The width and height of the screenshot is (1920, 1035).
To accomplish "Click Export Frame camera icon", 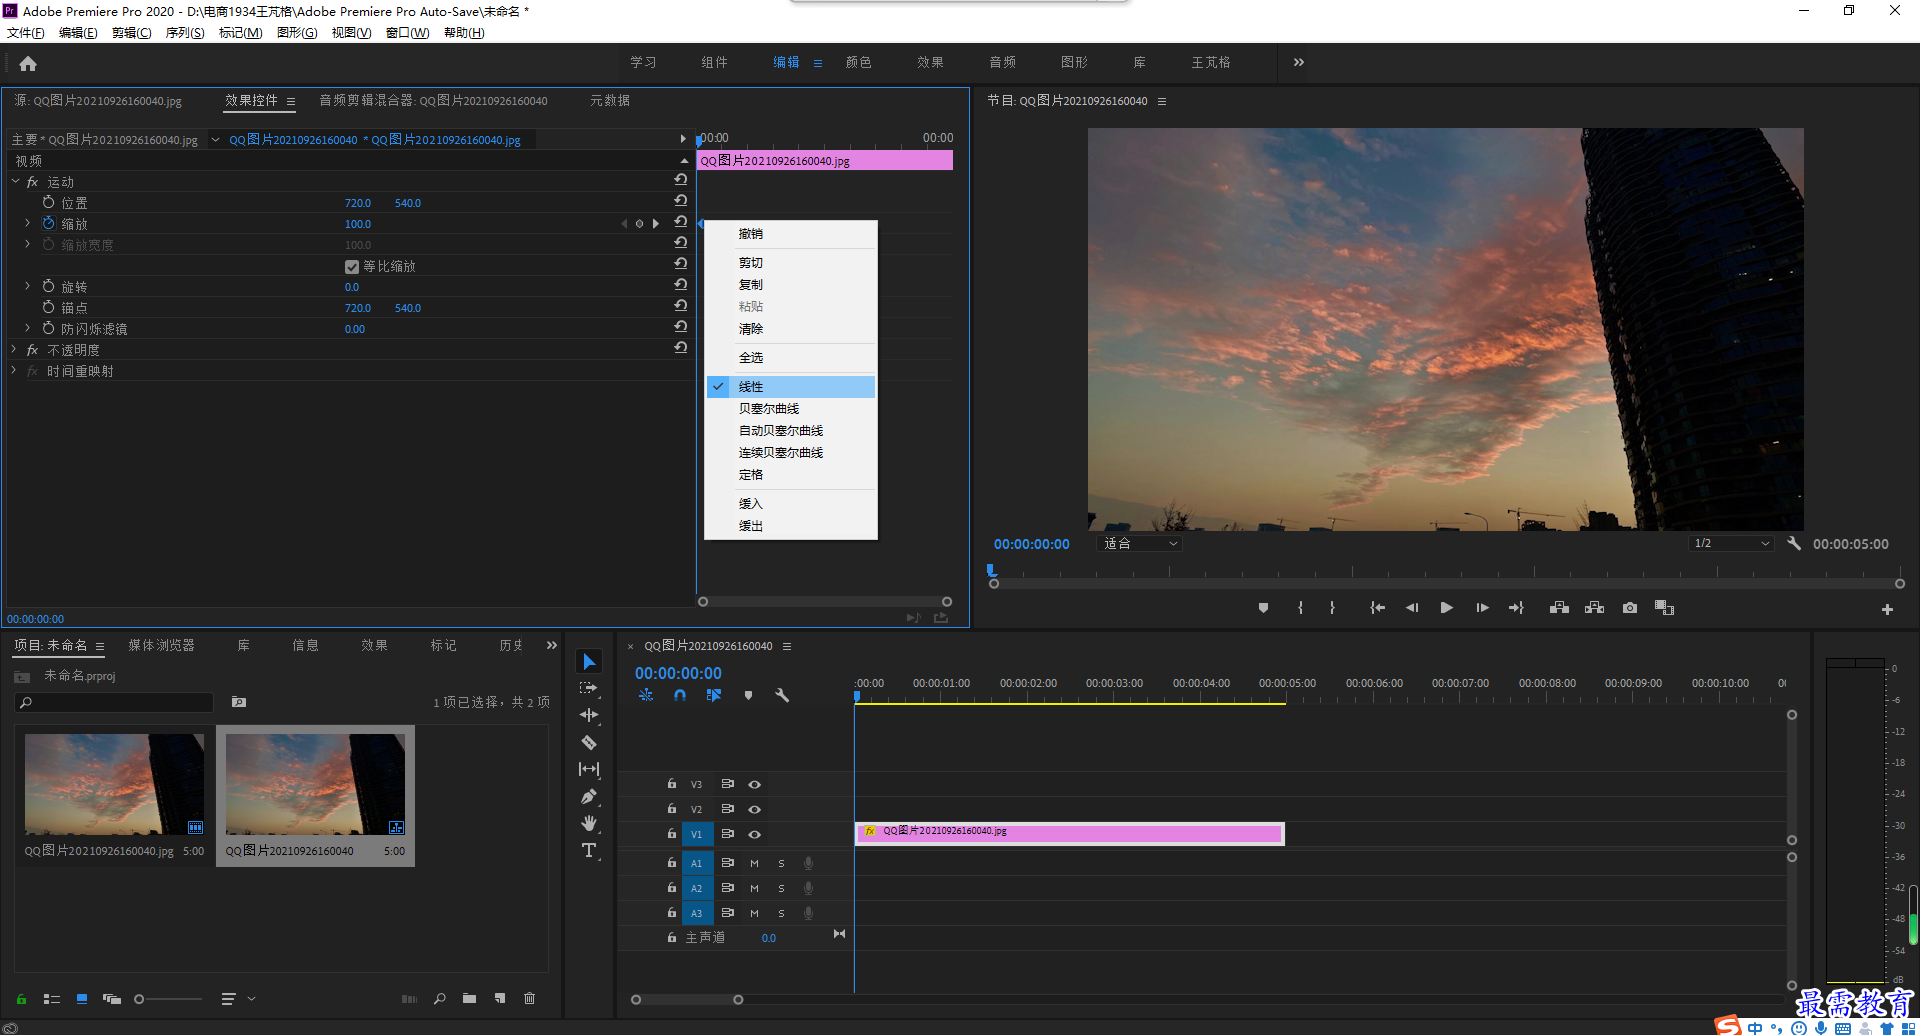I will pos(1630,608).
